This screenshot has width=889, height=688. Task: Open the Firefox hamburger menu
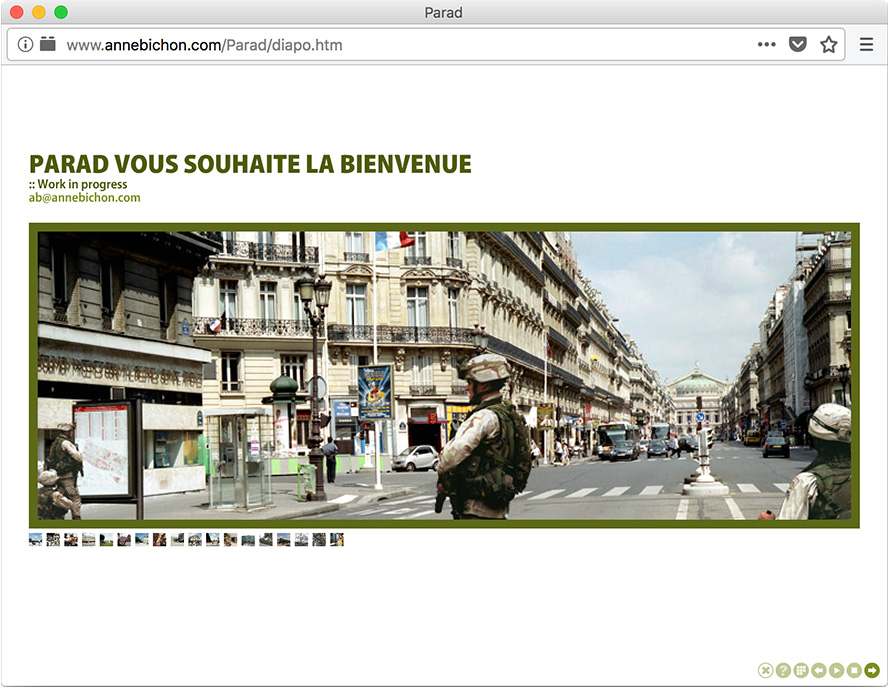[866, 45]
